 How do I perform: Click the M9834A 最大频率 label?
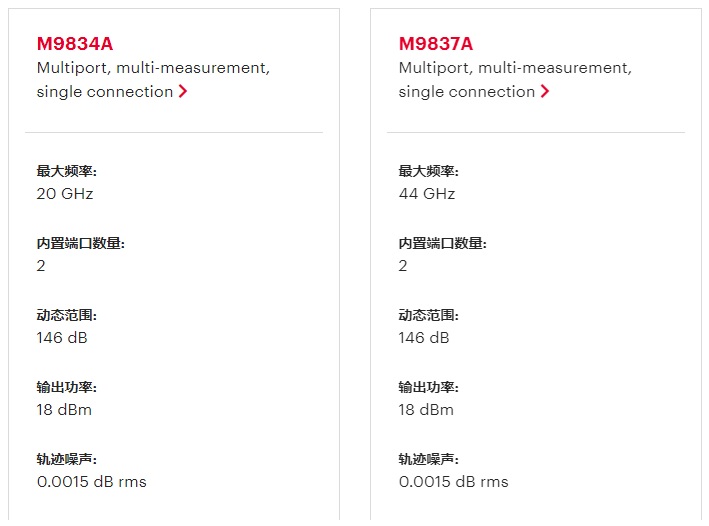[x=67, y=171]
